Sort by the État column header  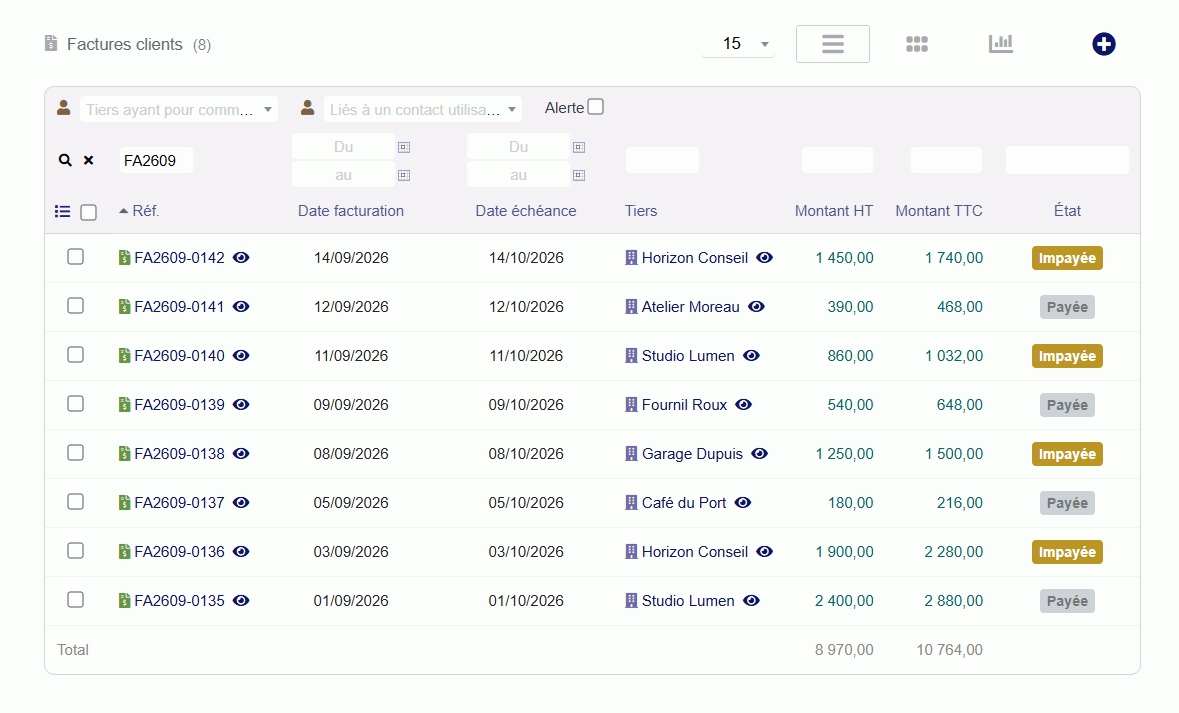click(x=1067, y=211)
